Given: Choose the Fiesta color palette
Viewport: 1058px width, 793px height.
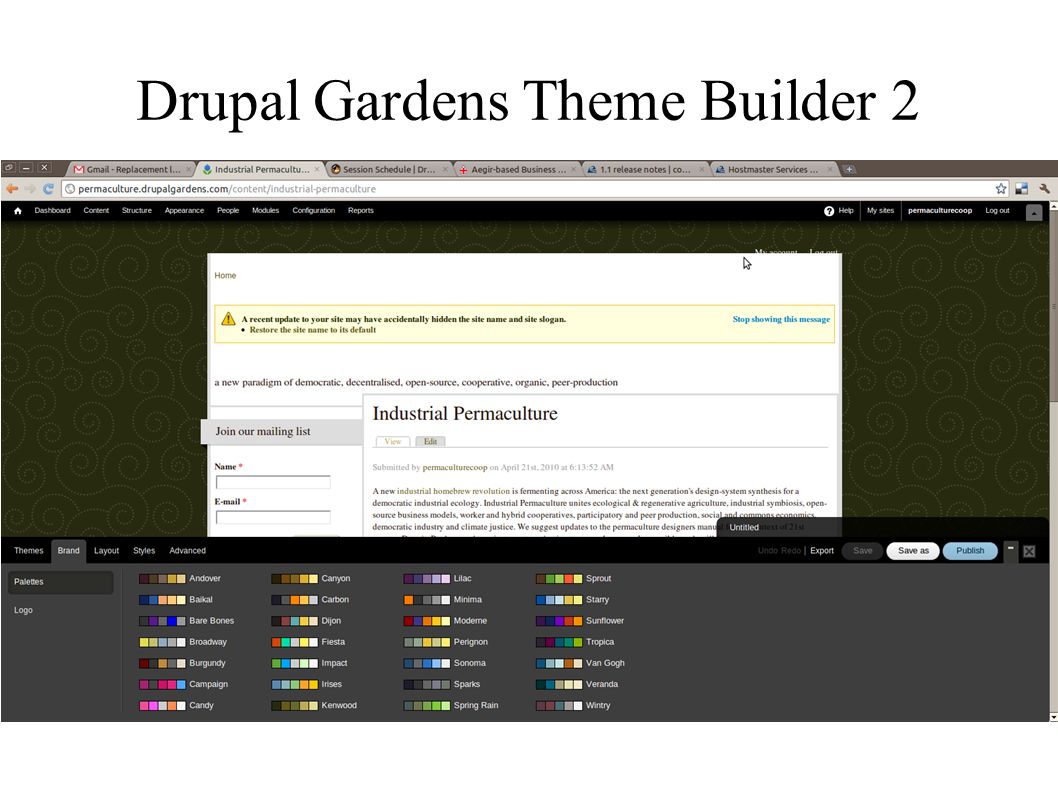Looking at the screenshot, I should pyautogui.click(x=308, y=642).
